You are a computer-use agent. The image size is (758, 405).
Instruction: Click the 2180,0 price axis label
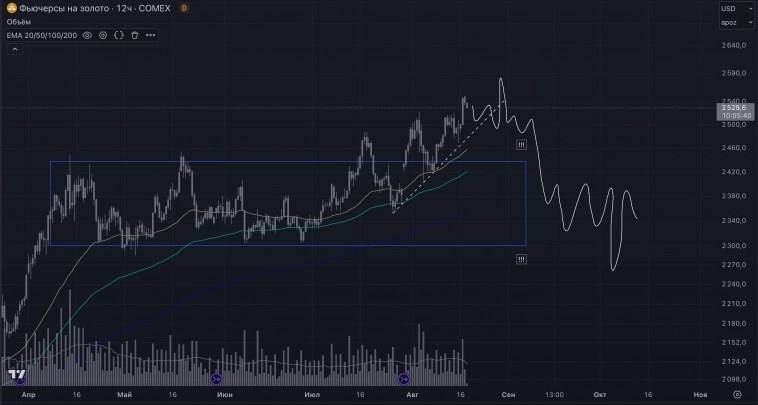click(x=734, y=323)
